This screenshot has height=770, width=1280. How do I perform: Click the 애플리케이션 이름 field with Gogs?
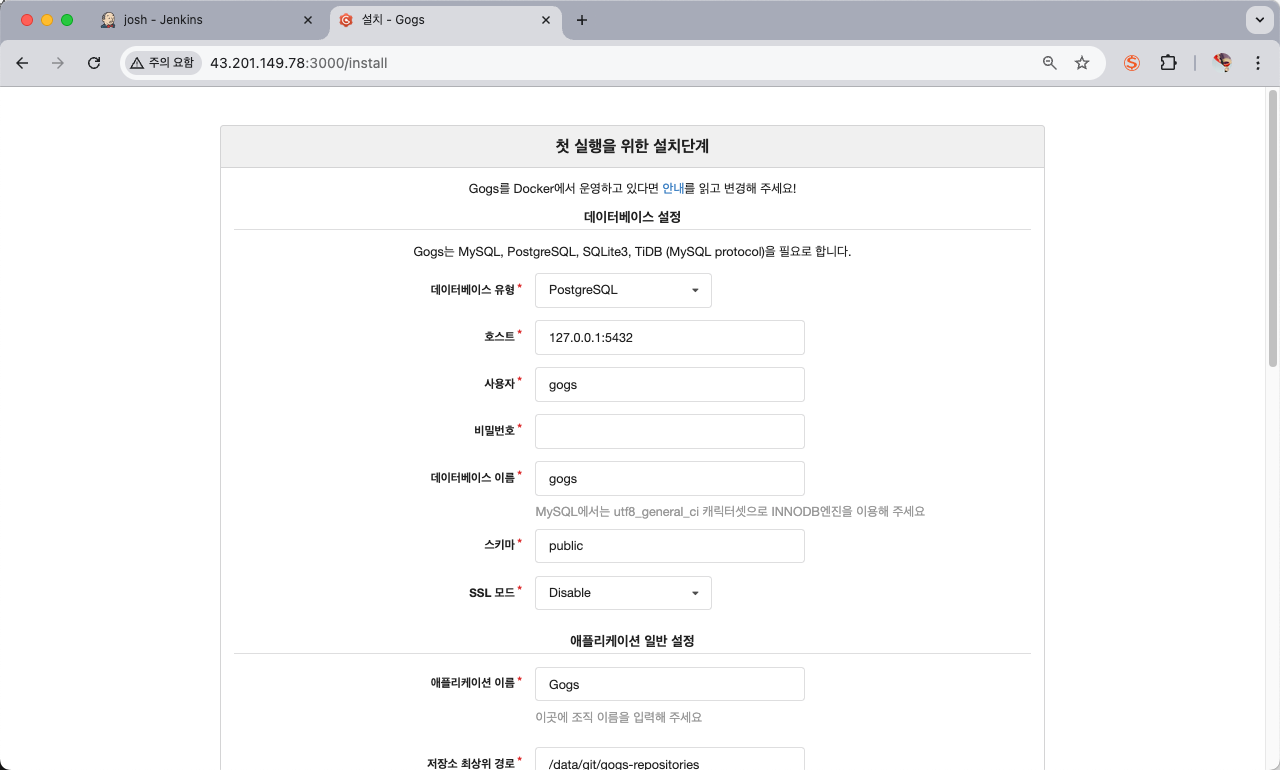(x=670, y=684)
